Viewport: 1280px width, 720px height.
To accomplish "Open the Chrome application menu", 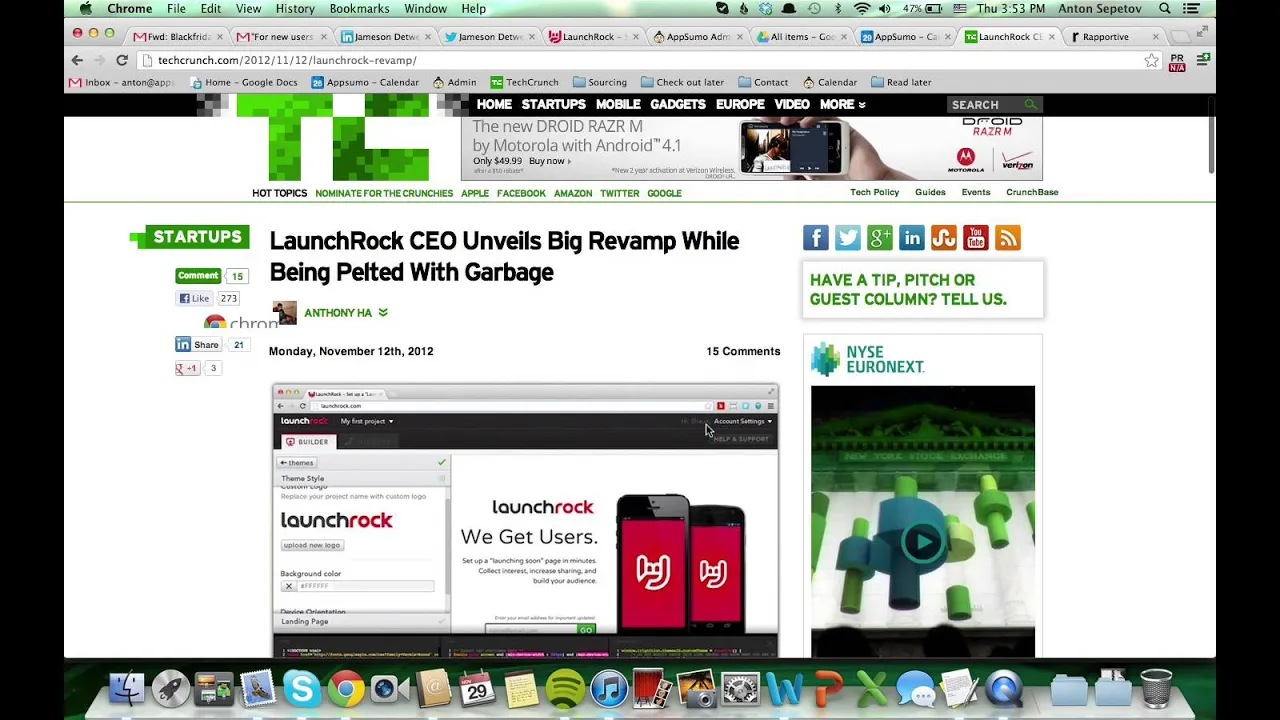I will [x=130, y=9].
